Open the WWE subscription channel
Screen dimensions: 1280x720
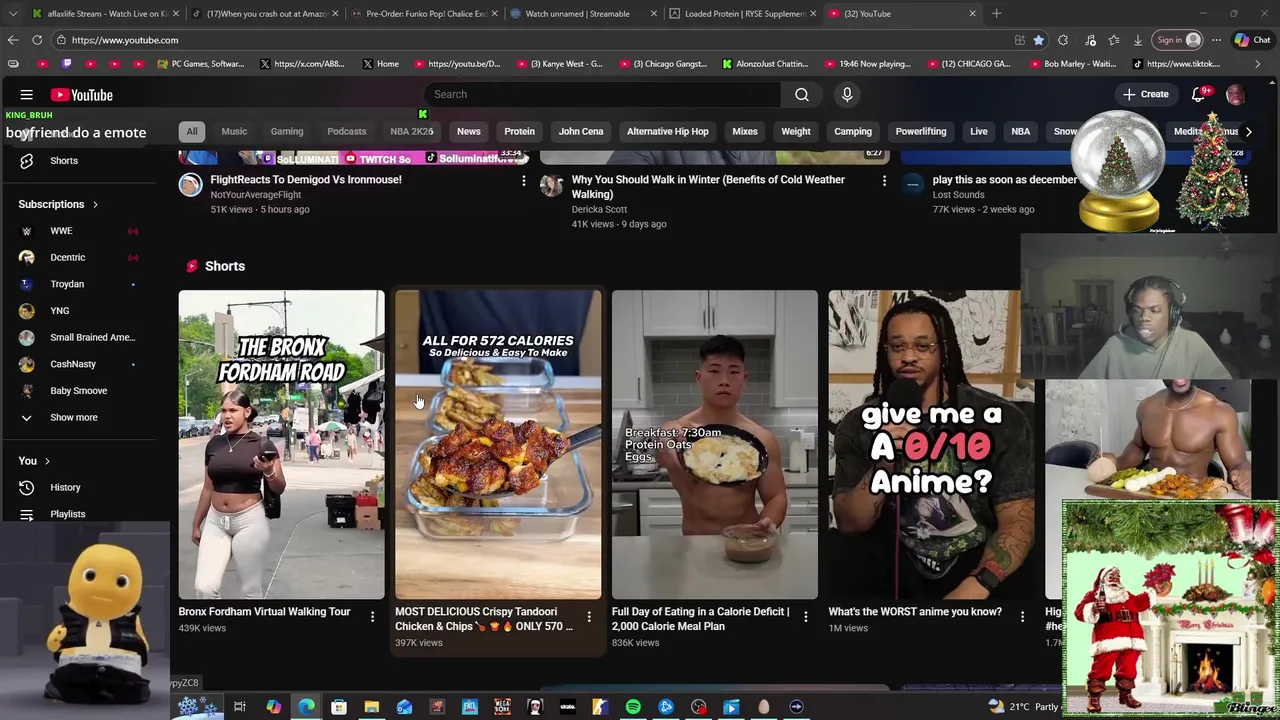61,231
